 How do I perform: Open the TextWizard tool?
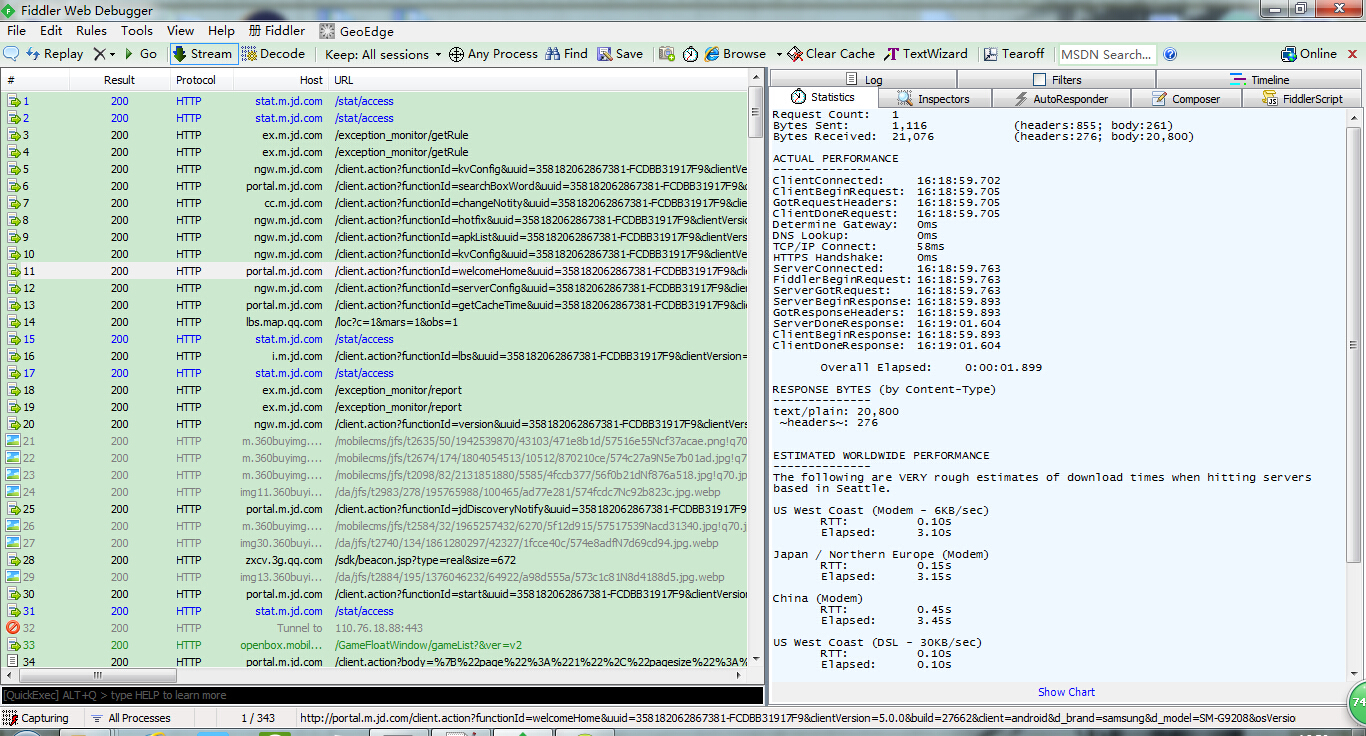point(926,54)
